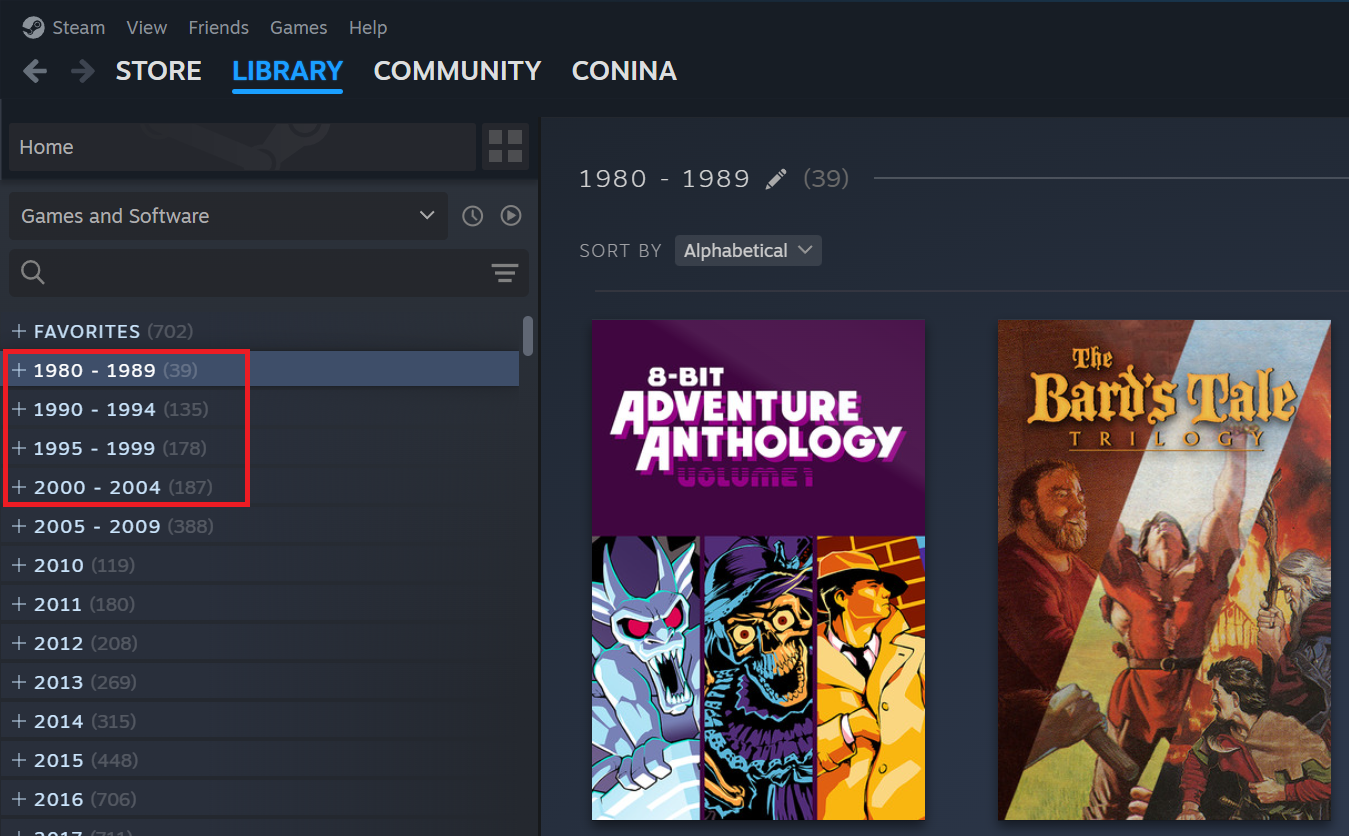1349x836 pixels.
Task: Open the Alphabetical sort dropdown
Action: click(x=748, y=251)
